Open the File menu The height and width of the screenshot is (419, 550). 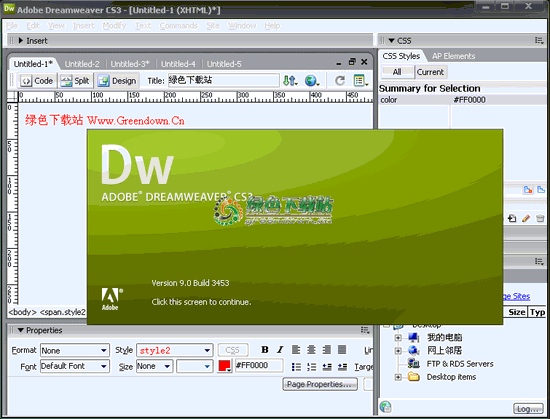click(12, 26)
